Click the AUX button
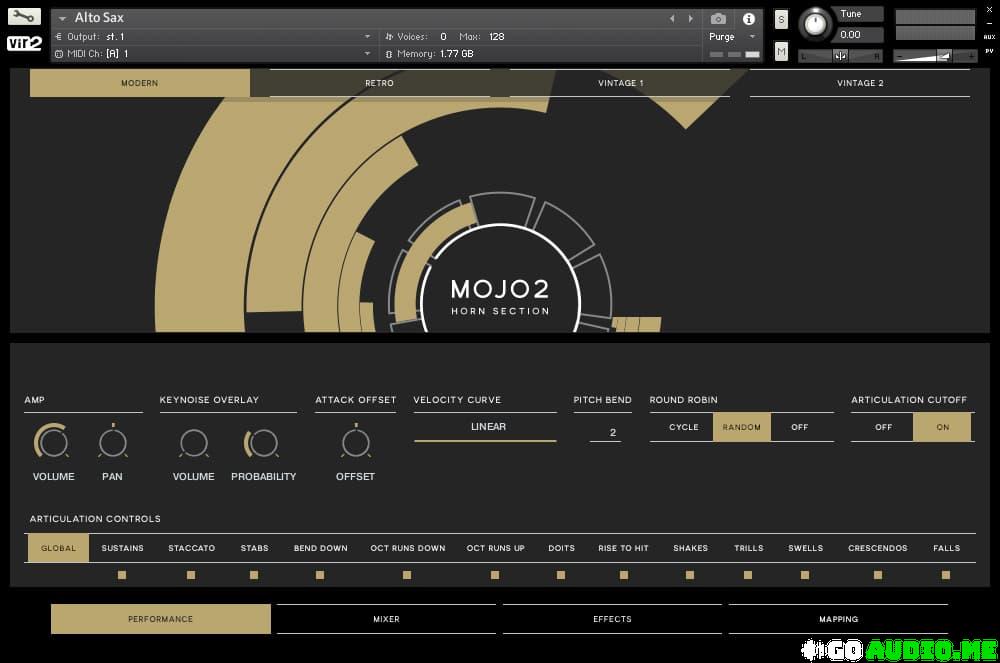The height and width of the screenshot is (663, 1000). click(989, 37)
